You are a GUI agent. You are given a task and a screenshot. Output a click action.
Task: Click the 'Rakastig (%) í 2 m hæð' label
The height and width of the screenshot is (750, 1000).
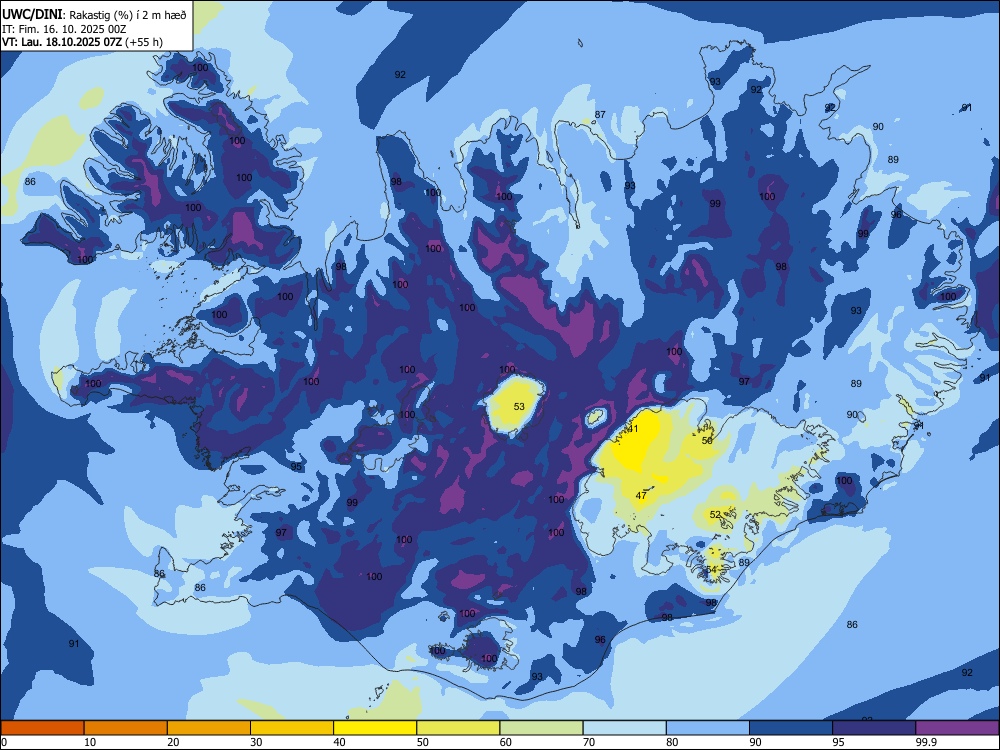click(128, 15)
